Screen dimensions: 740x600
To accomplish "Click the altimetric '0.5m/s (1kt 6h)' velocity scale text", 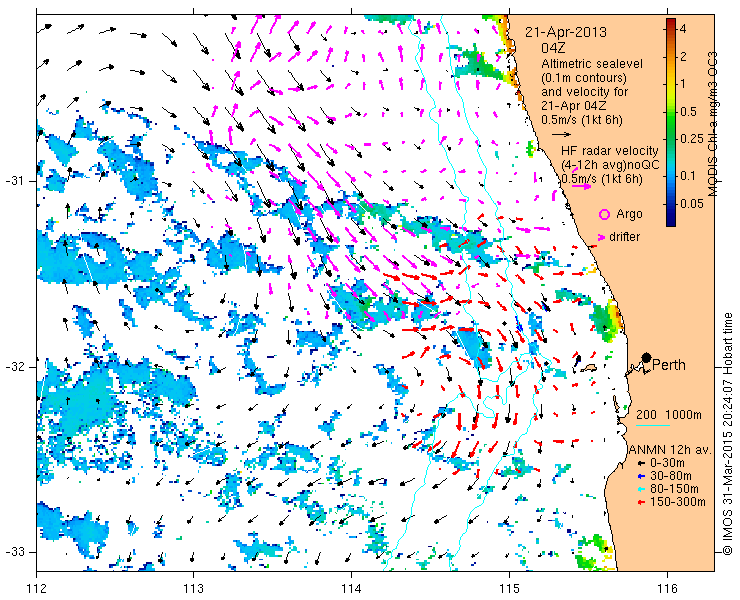I will click(581, 120).
